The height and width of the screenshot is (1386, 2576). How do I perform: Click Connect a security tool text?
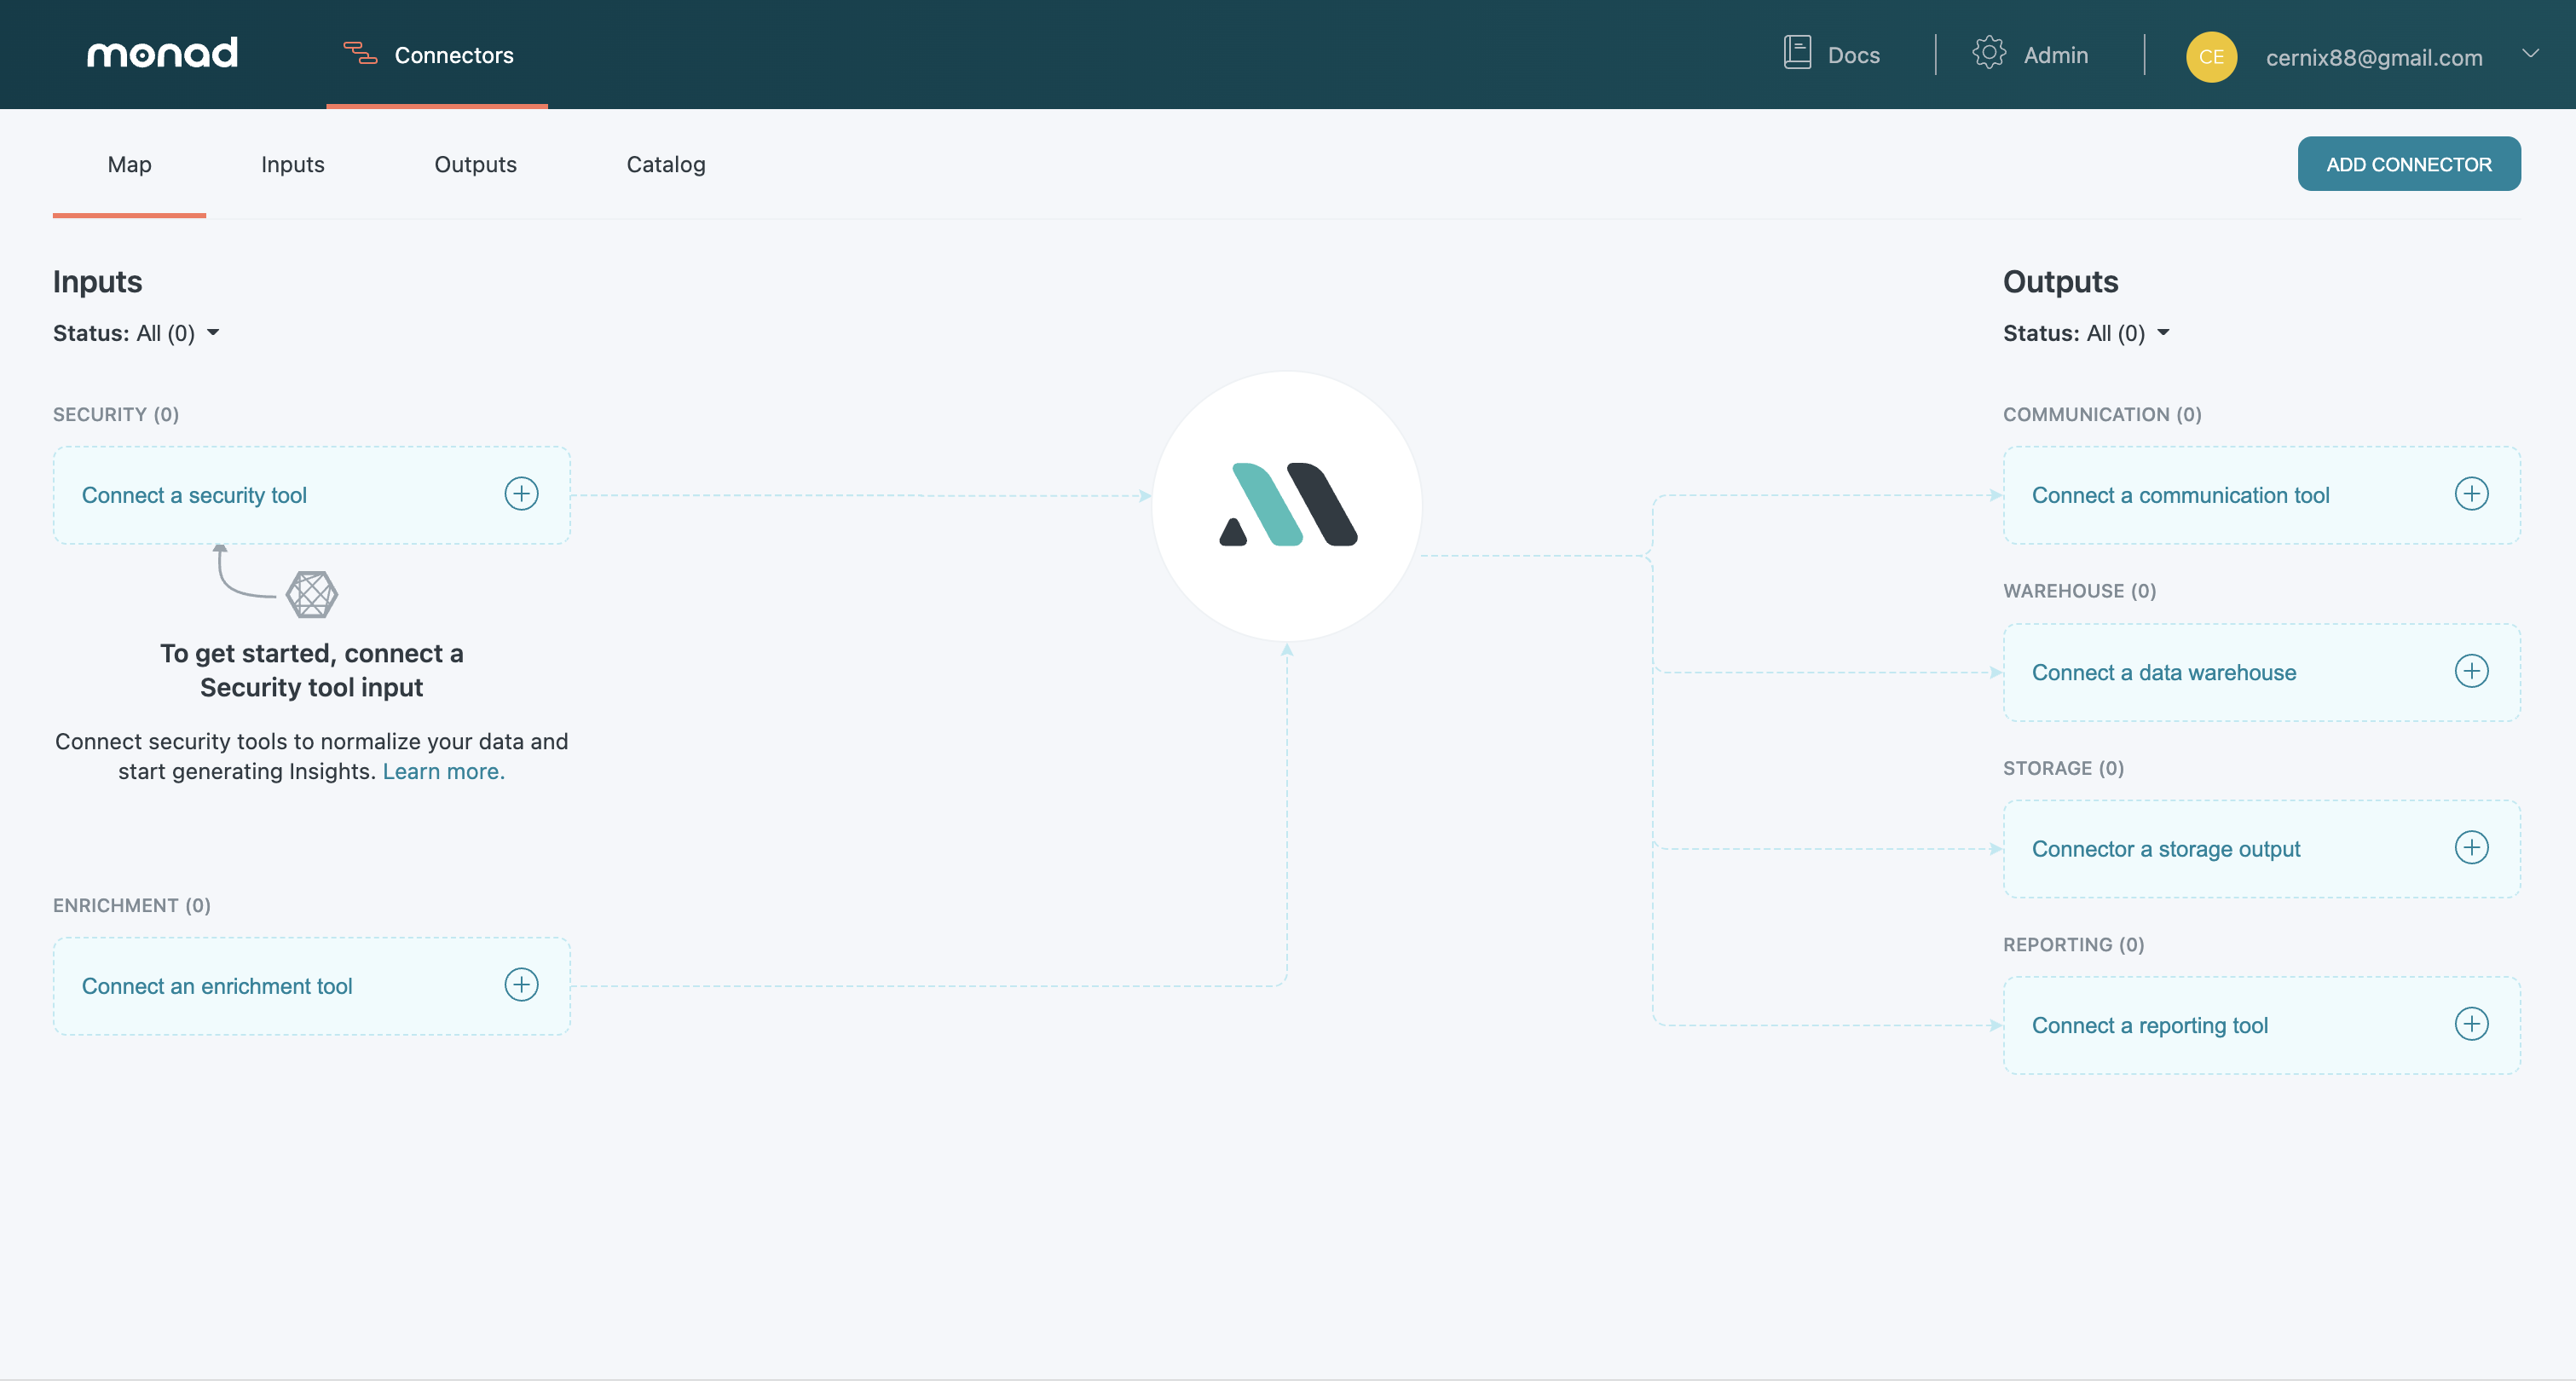coord(194,495)
